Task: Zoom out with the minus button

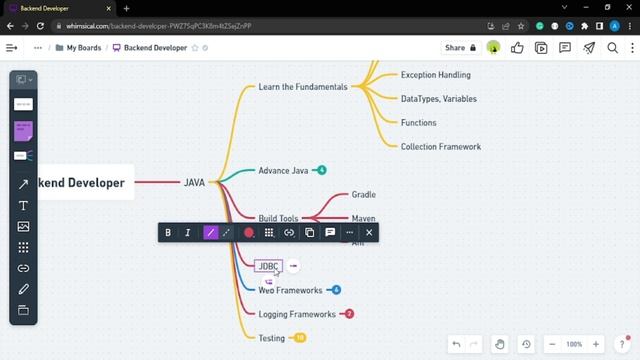Action: (x=552, y=344)
